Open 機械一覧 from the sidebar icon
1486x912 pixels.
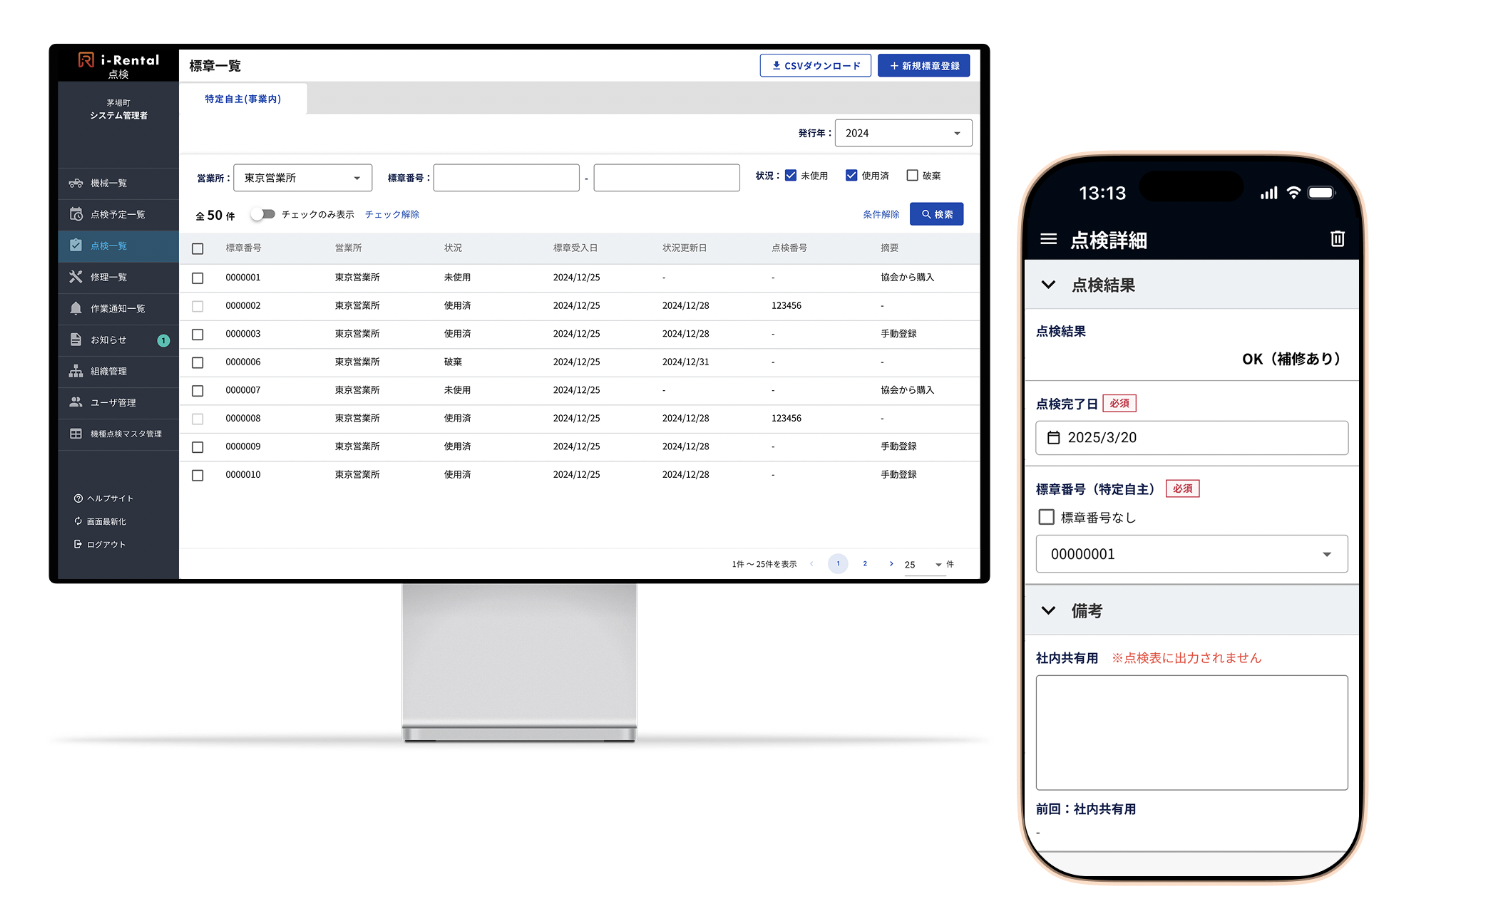pyautogui.click(x=76, y=183)
